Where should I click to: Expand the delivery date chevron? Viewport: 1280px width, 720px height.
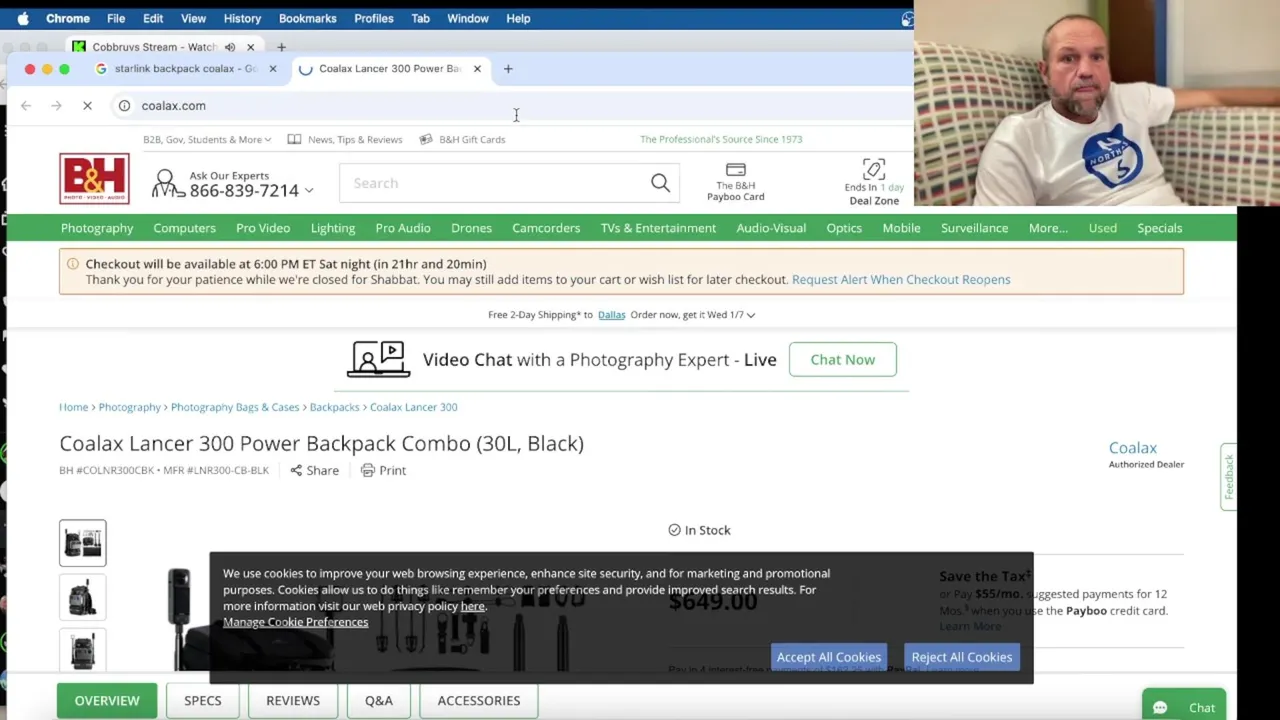751,315
